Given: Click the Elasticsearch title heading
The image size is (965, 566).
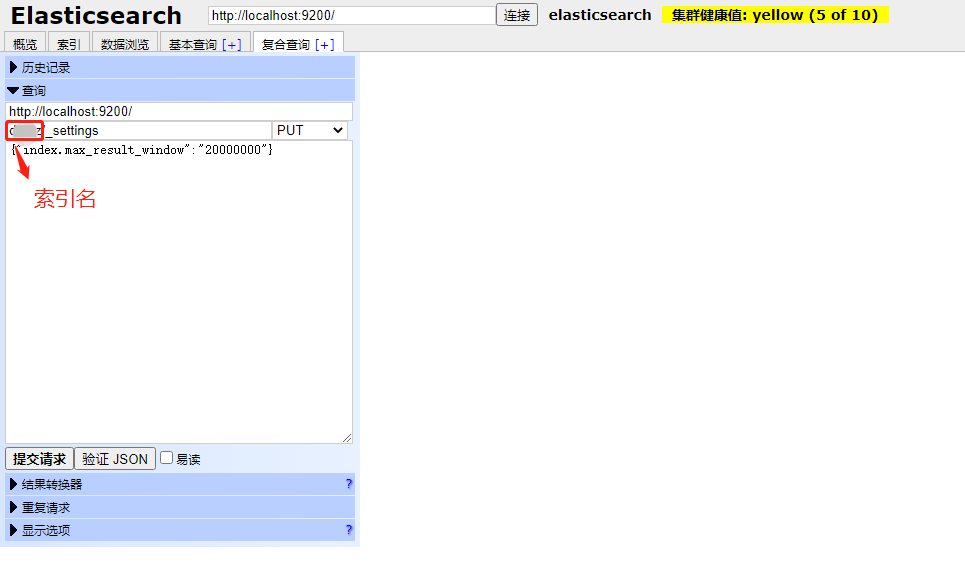Looking at the screenshot, I should click(x=96, y=15).
